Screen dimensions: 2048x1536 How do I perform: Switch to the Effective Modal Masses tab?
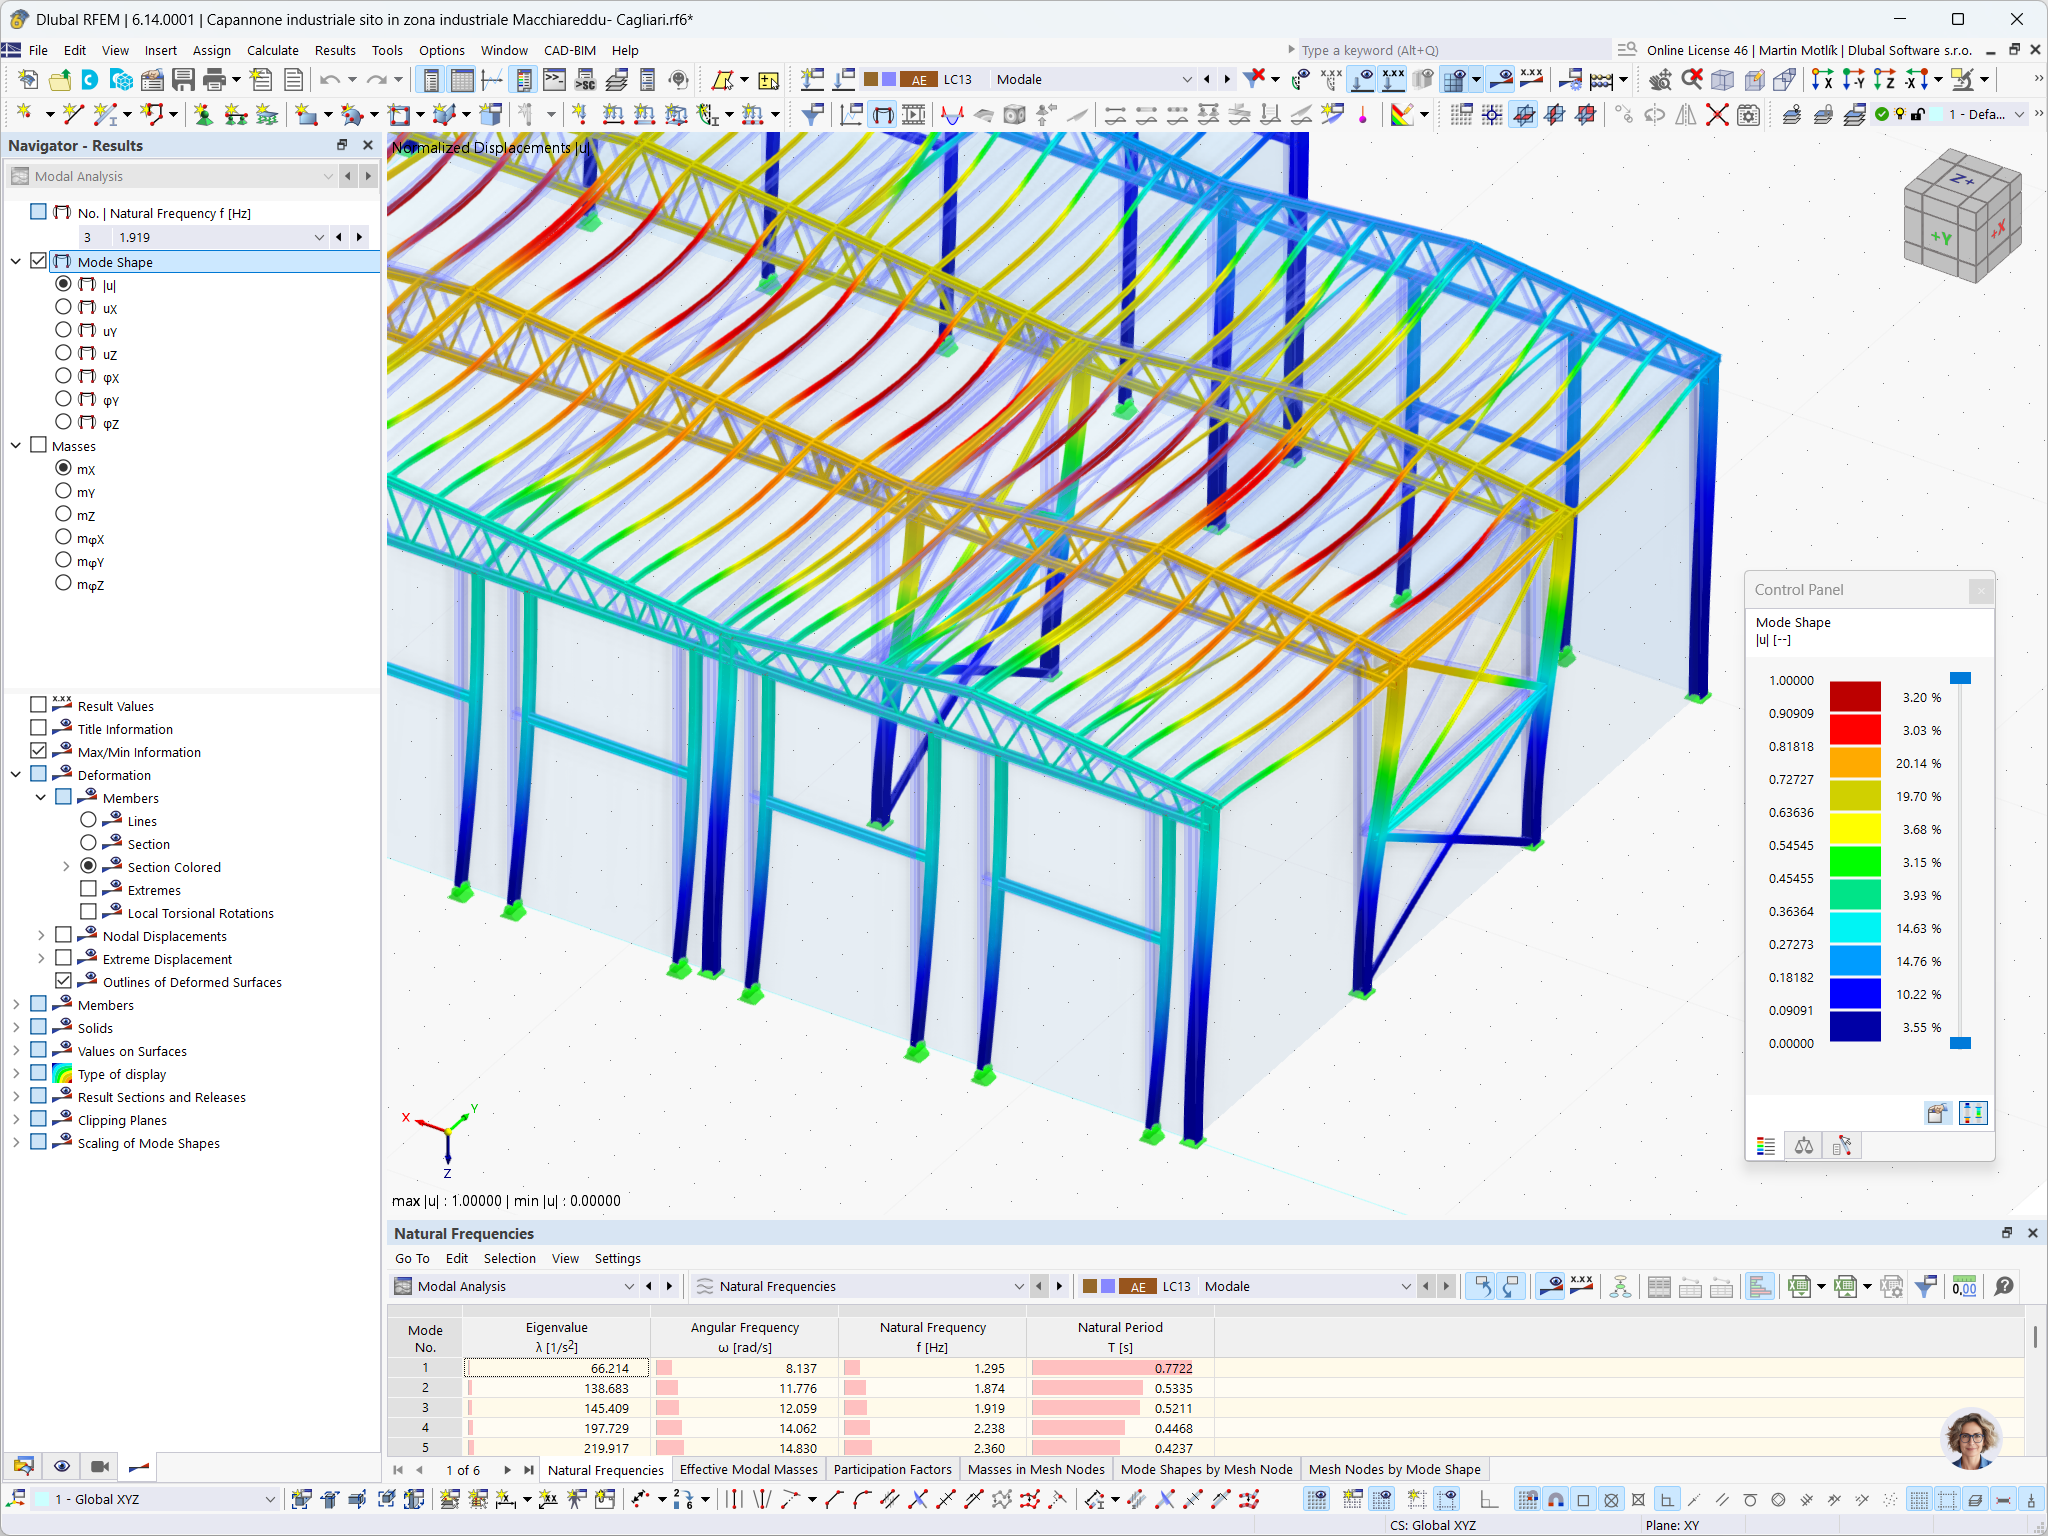click(748, 1469)
